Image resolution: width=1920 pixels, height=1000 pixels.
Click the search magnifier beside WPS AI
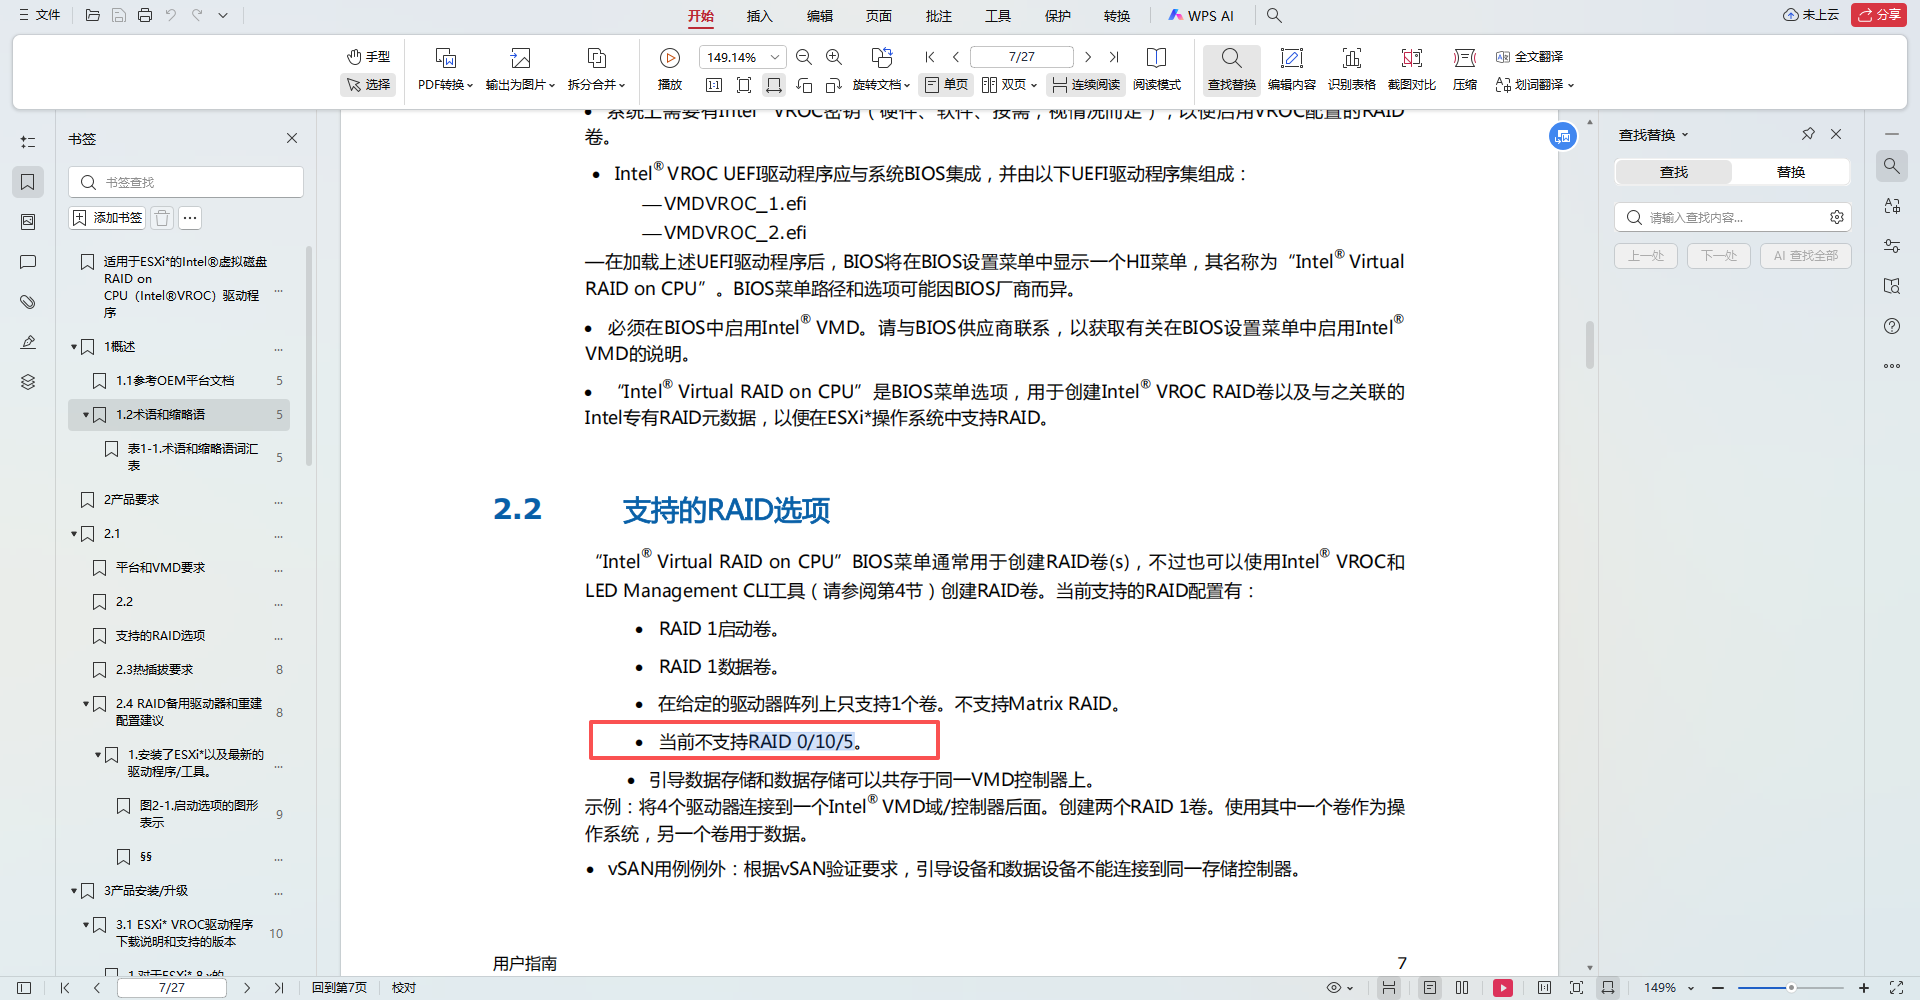coord(1274,15)
